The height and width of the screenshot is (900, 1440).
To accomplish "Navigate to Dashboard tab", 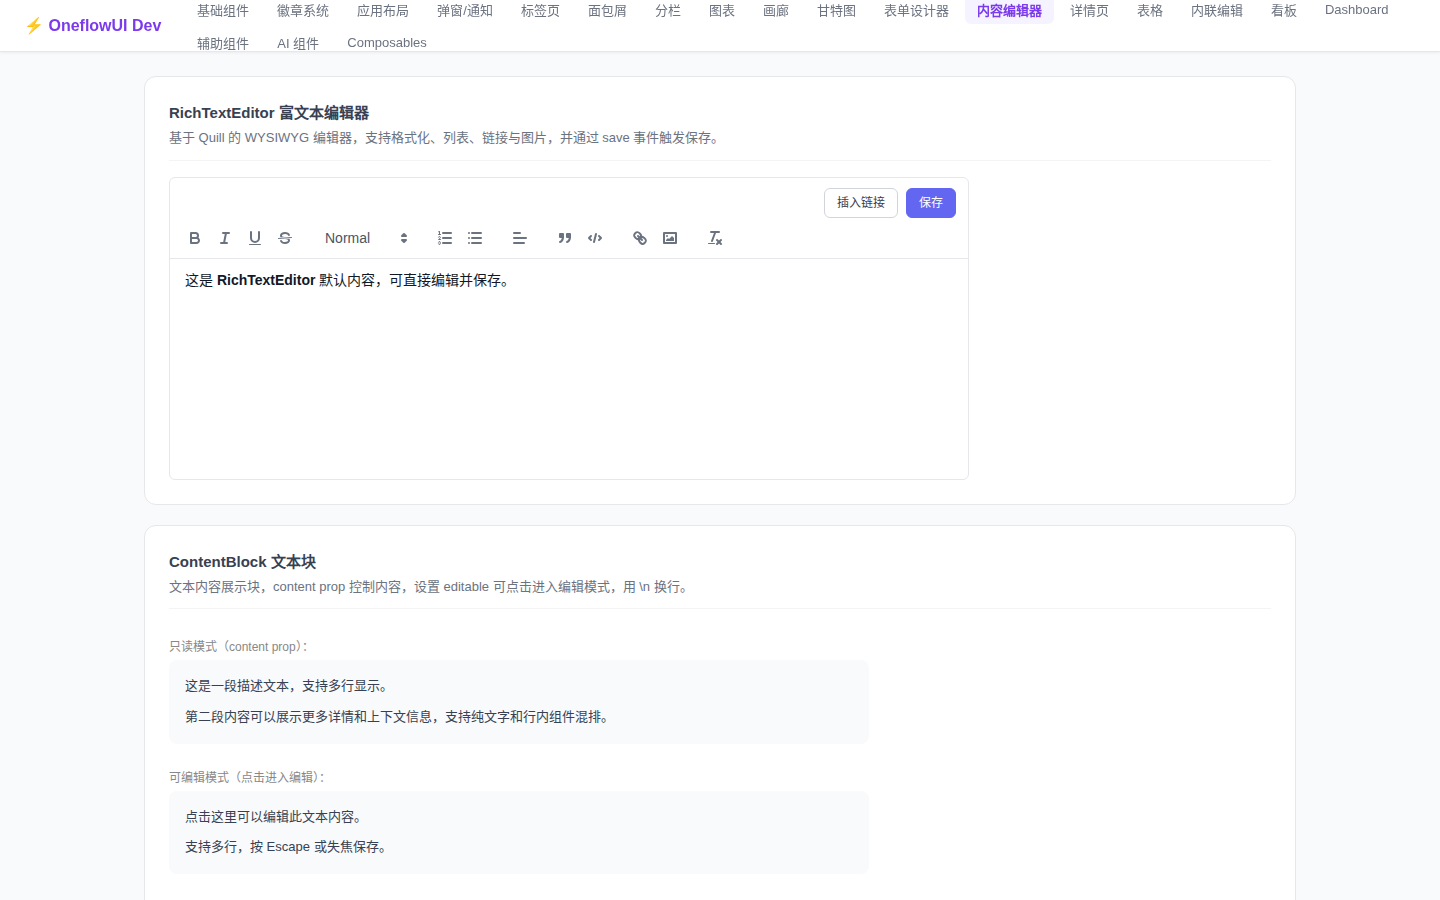I will click(x=1357, y=10).
